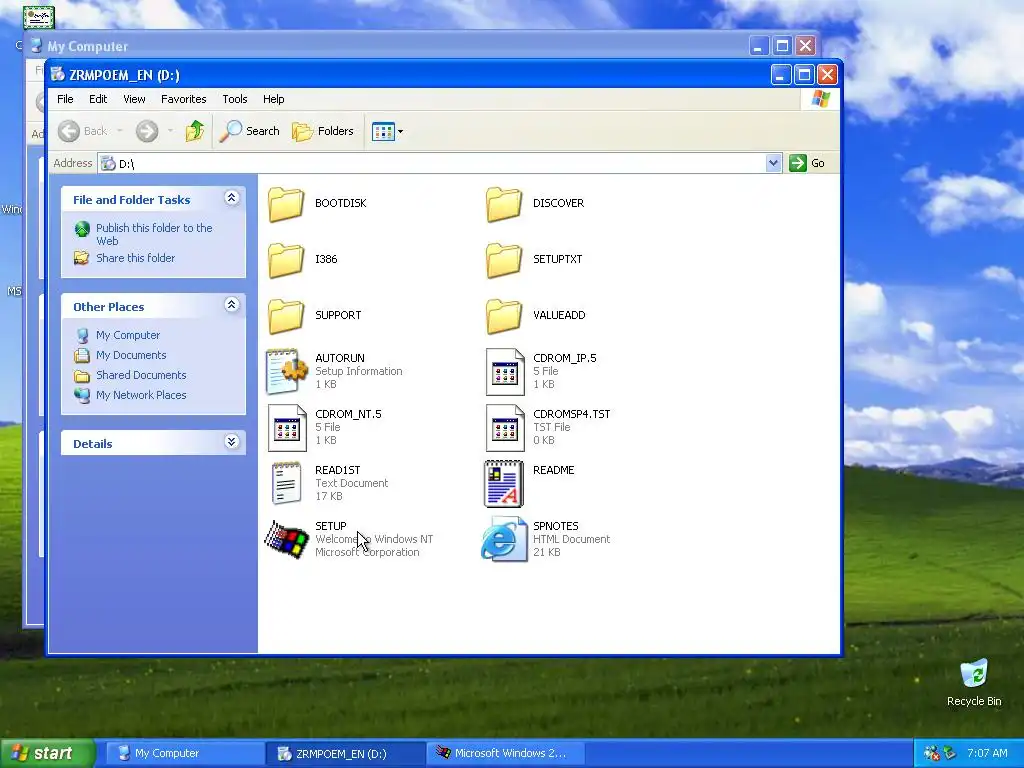
Task: Select the CDROMSP4.TST file icon
Action: [x=505, y=428]
